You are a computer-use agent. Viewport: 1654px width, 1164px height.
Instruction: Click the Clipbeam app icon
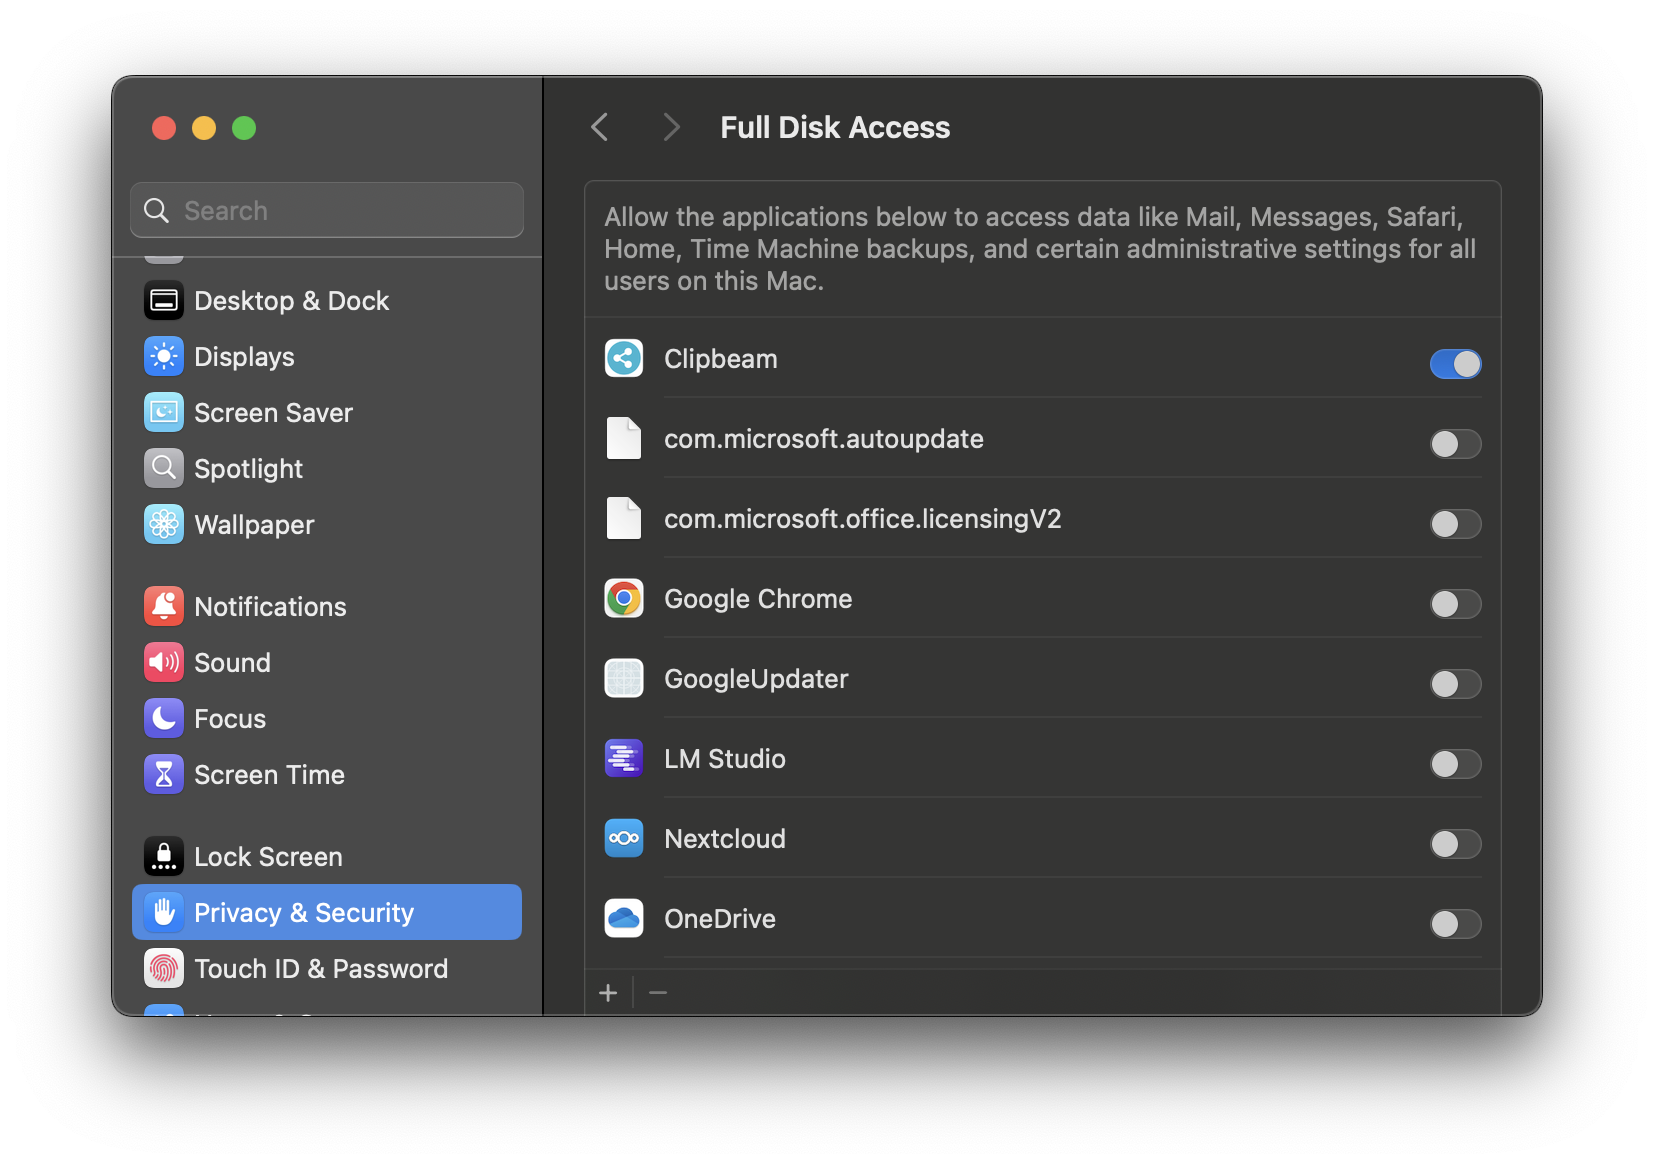point(624,358)
